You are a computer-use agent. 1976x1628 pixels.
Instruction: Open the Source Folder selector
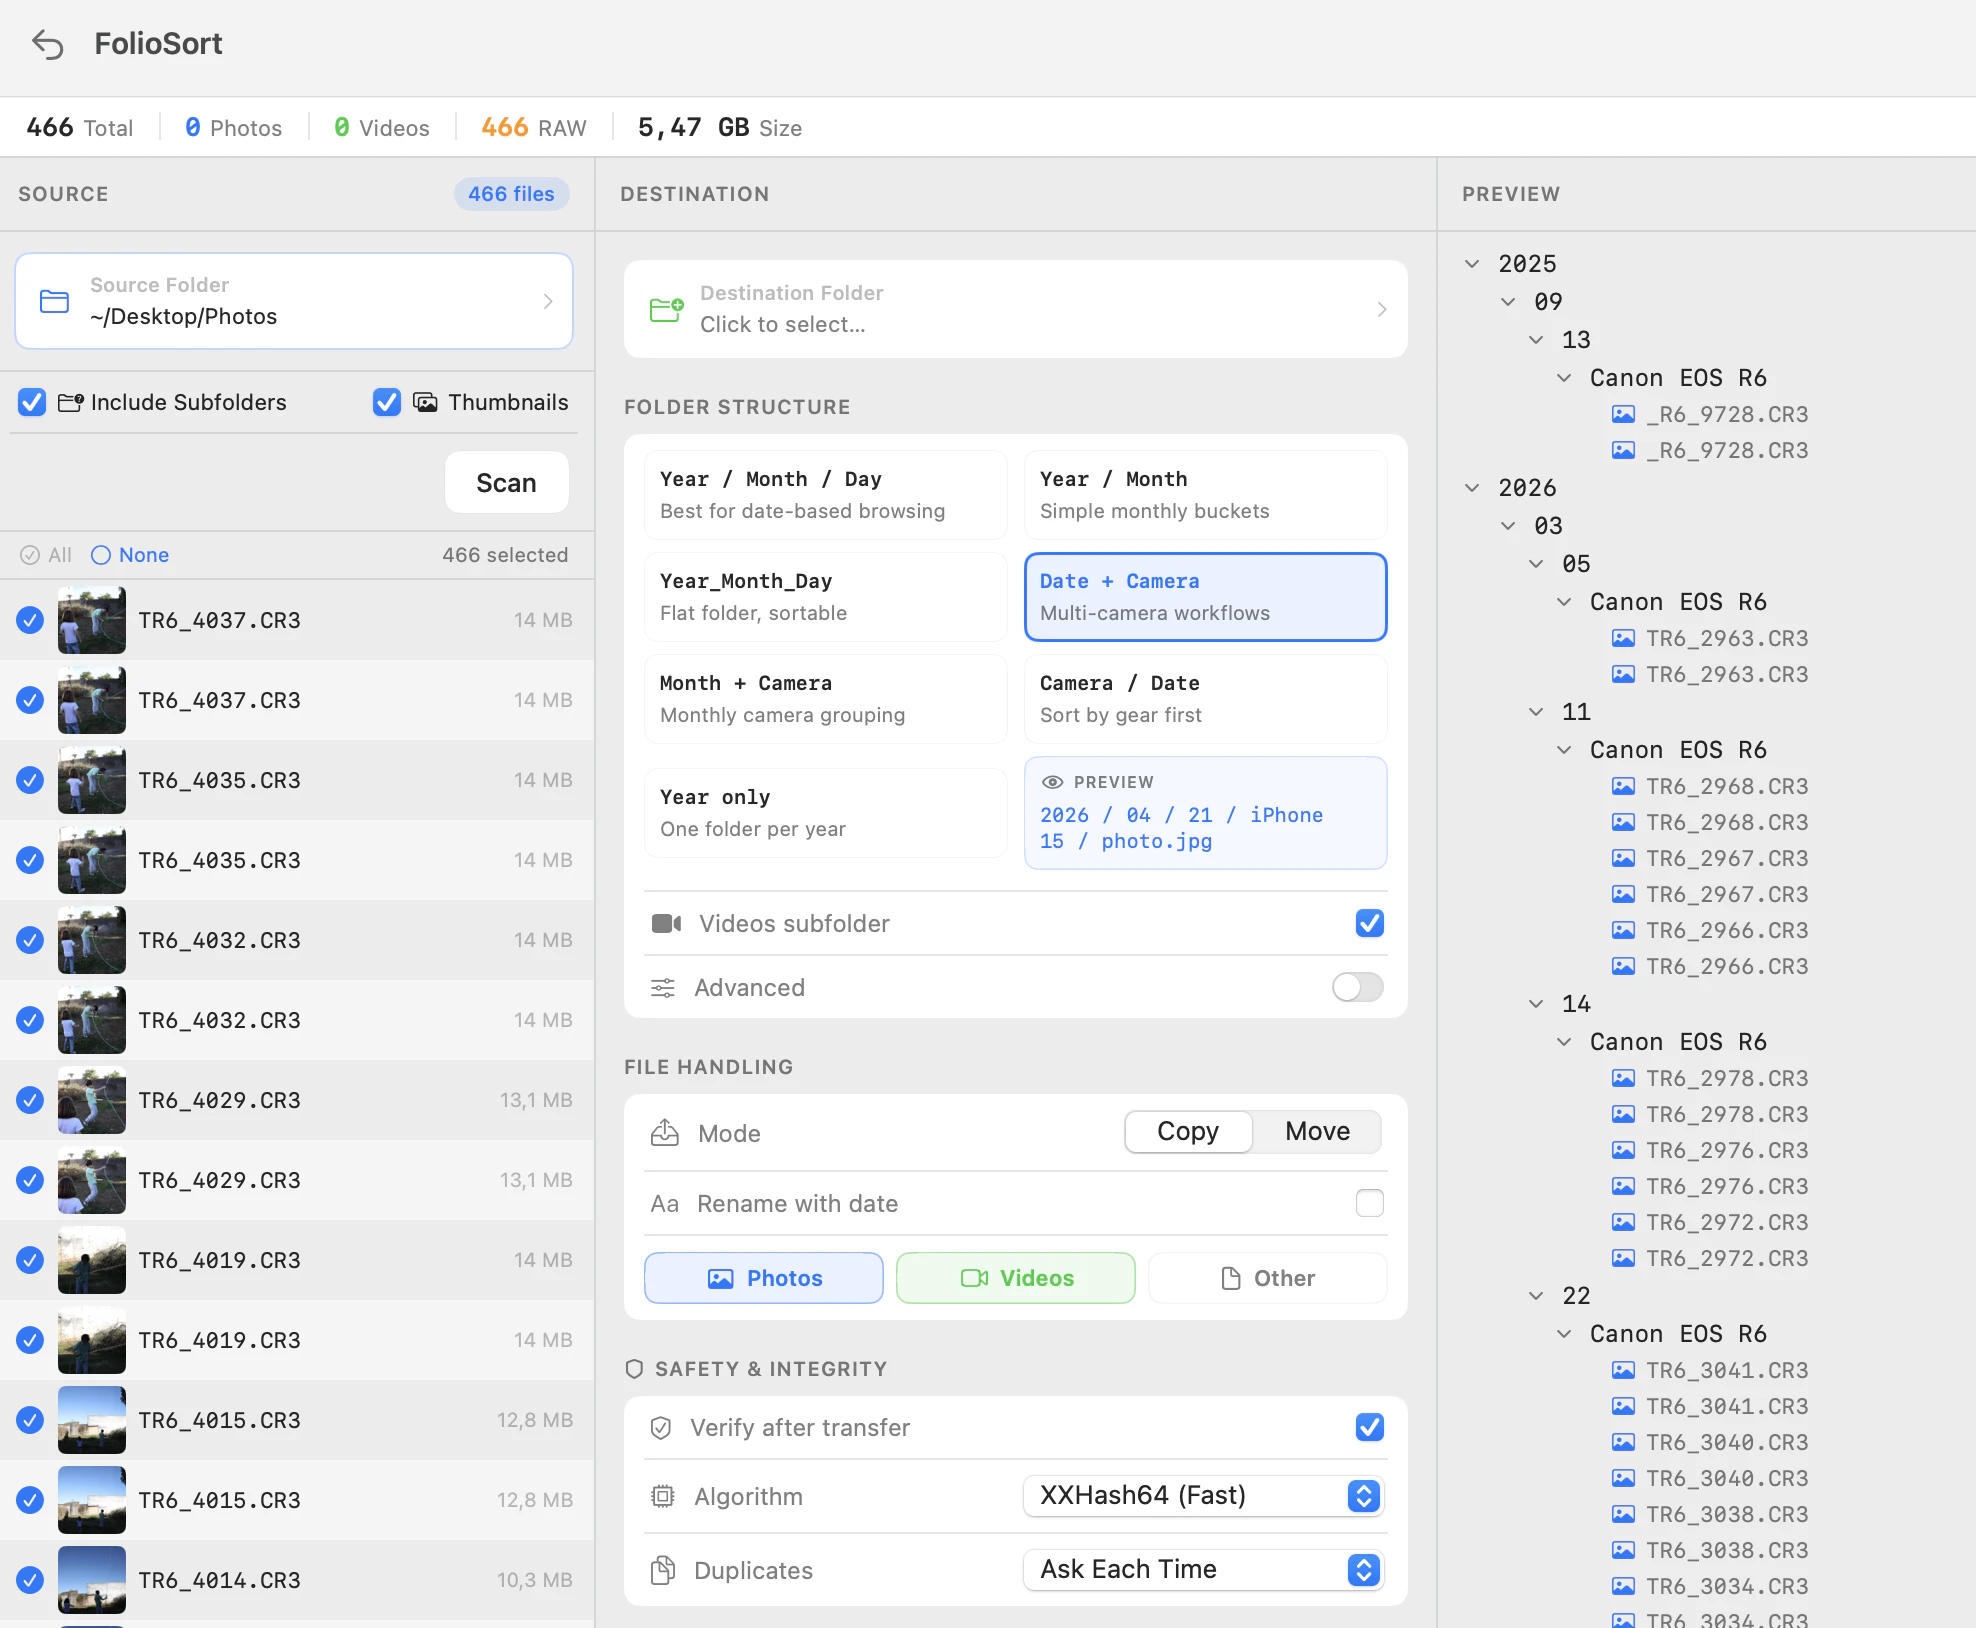click(294, 301)
